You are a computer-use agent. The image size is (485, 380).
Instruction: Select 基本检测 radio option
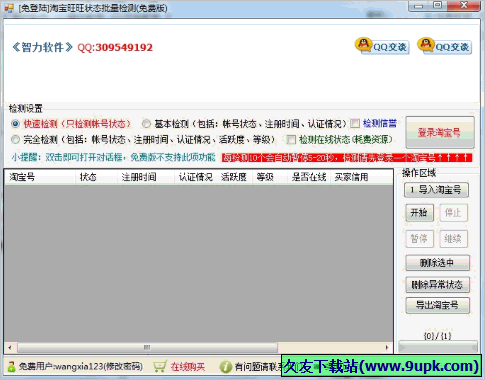click(146, 124)
